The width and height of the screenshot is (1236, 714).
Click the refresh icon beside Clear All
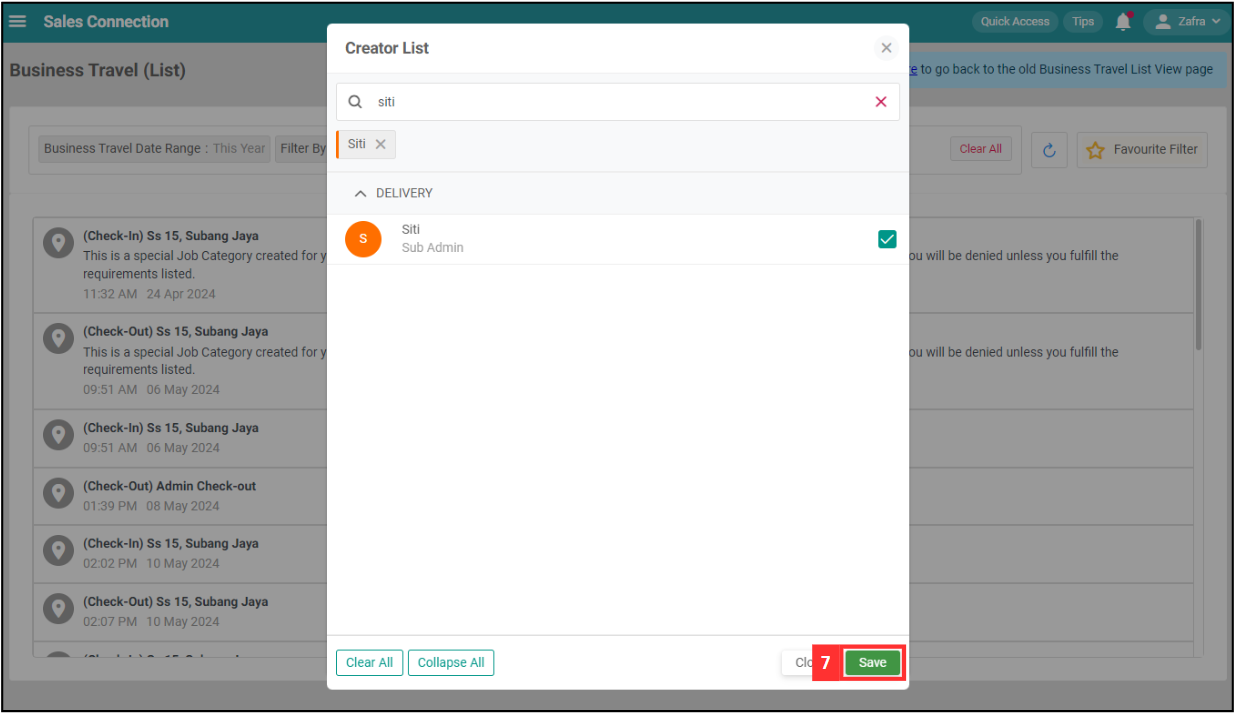pyautogui.click(x=1049, y=150)
